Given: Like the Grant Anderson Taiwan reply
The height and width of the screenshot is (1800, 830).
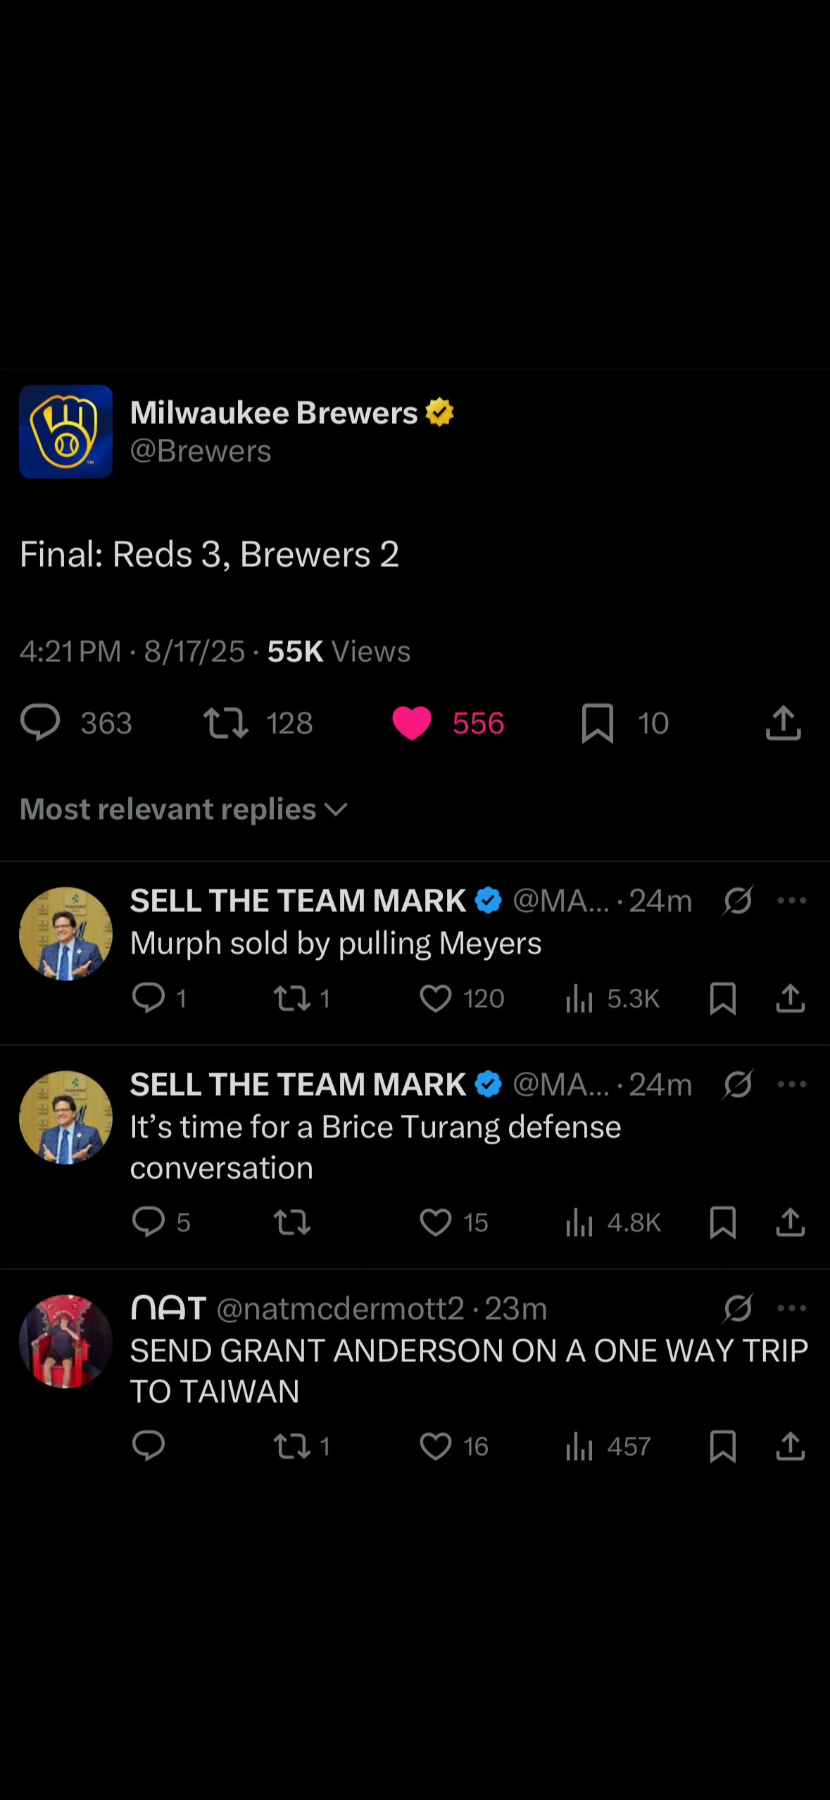Looking at the screenshot, I should pyautogui.click(x=436, y=1446).
